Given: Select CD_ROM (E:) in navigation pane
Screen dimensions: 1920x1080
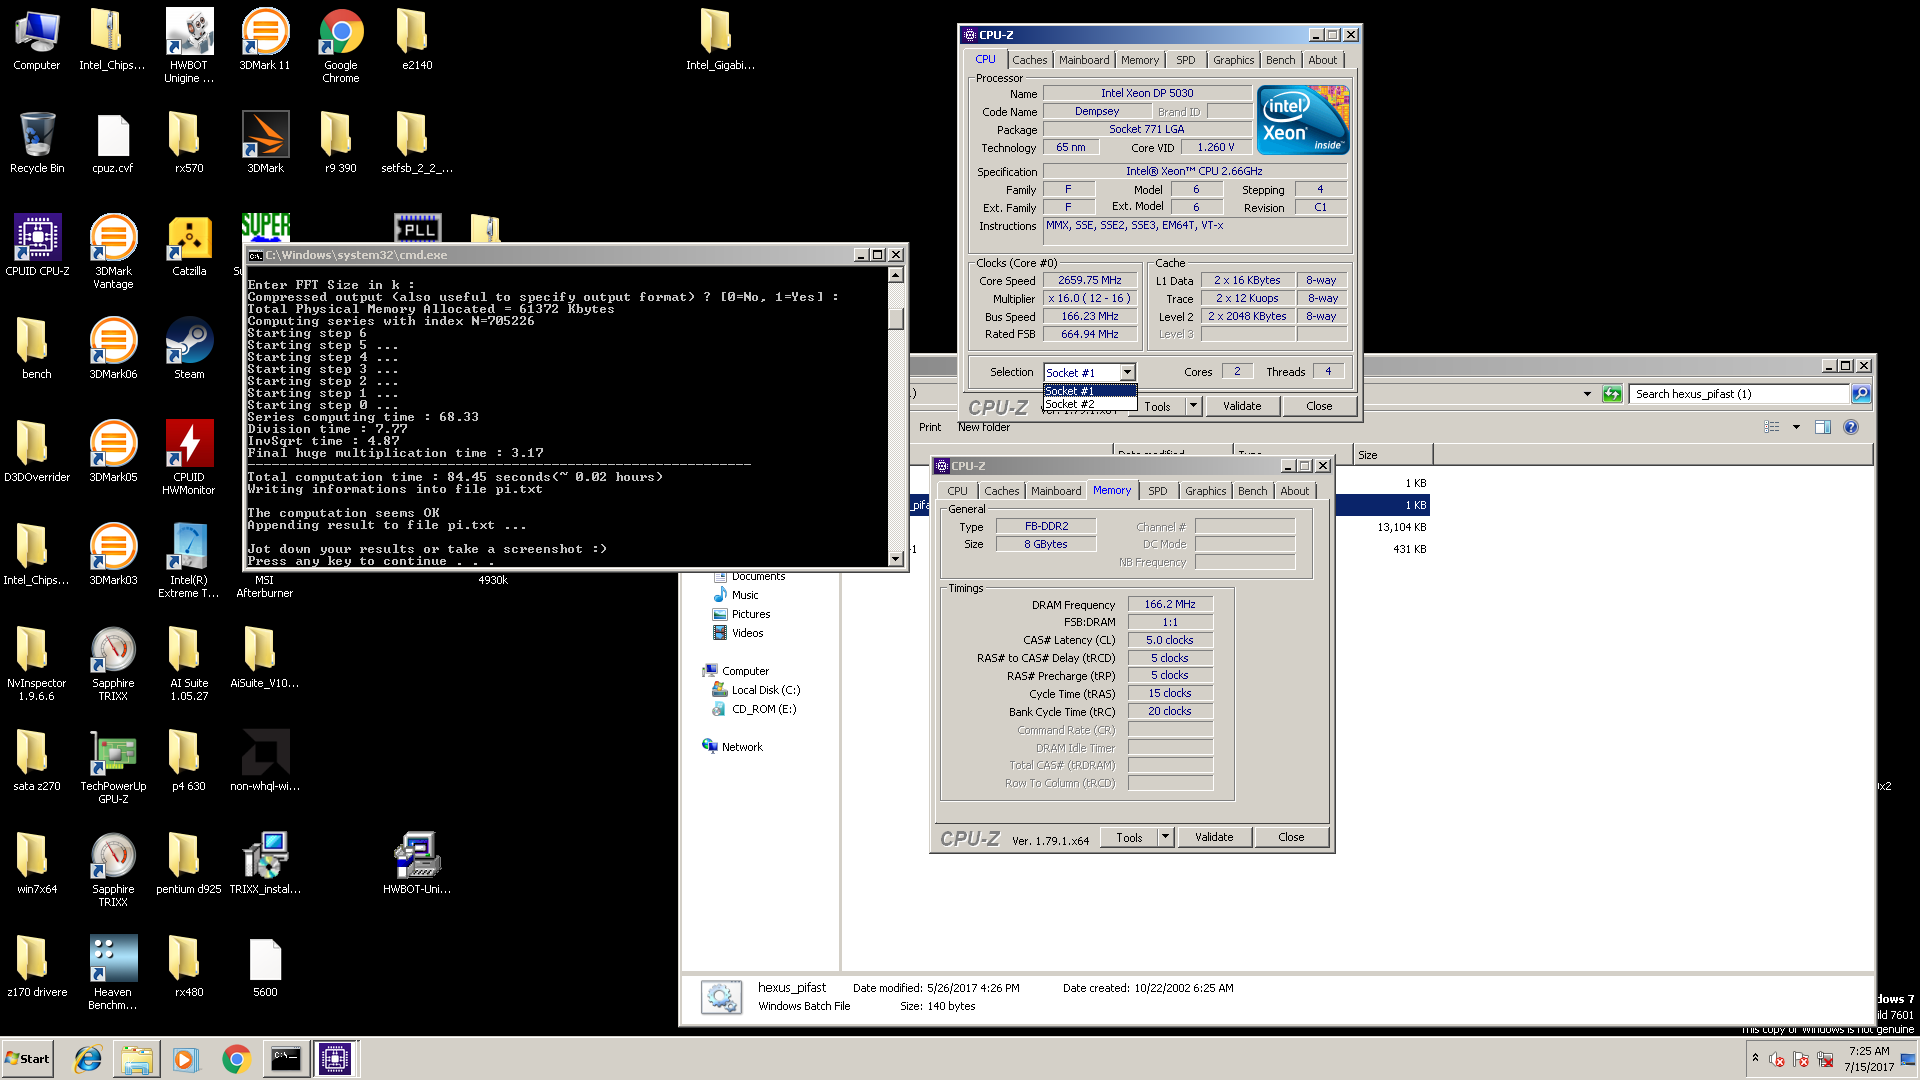Looking at the screenshot, I should (754, 709).
